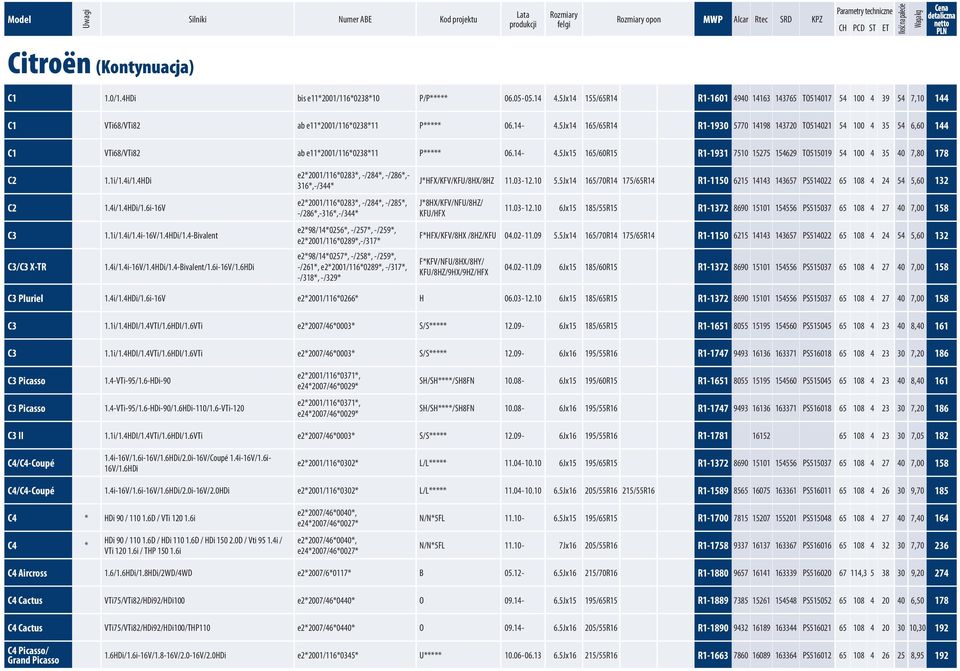960x671 pixels.
Task: Click tire size '155/65R14'
Action: tap(601, 98)
